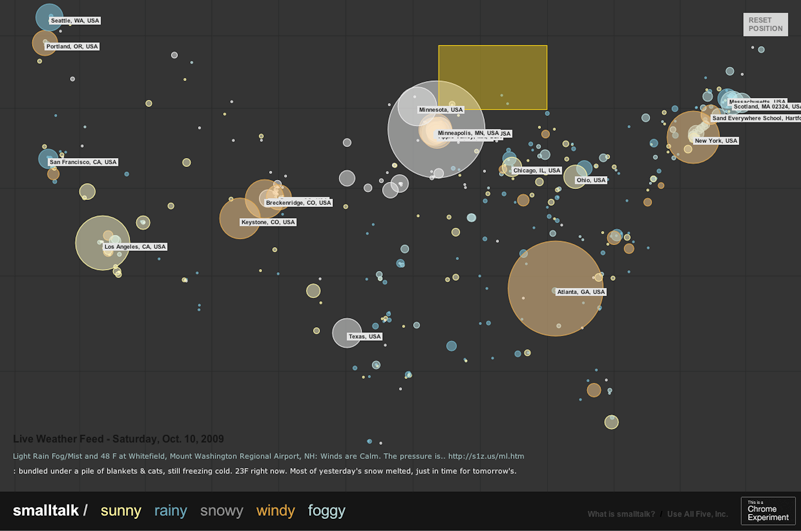The width and height of the screenshot is (801, 531).
Task: Select the Keystone, CO, USA label
Action: pyautogui.click(x=268, y=222)
